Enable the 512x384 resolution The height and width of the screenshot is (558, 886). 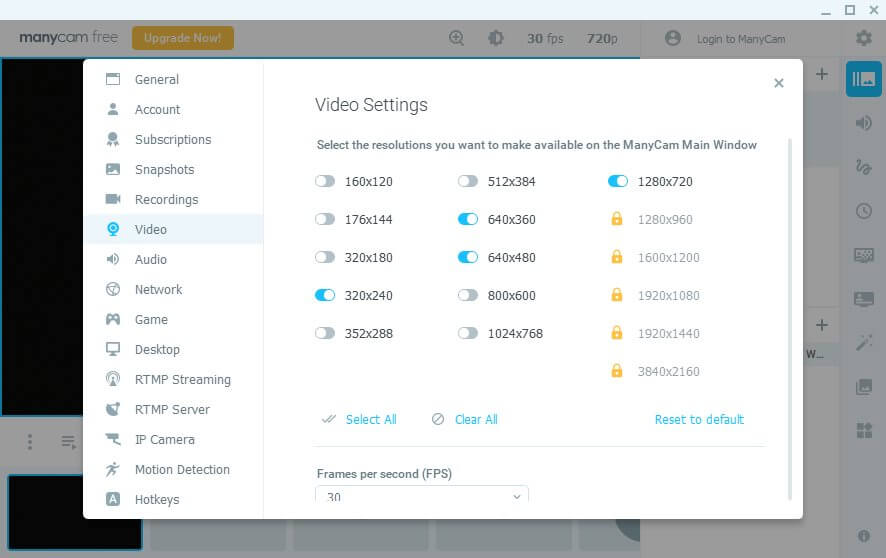468,181
